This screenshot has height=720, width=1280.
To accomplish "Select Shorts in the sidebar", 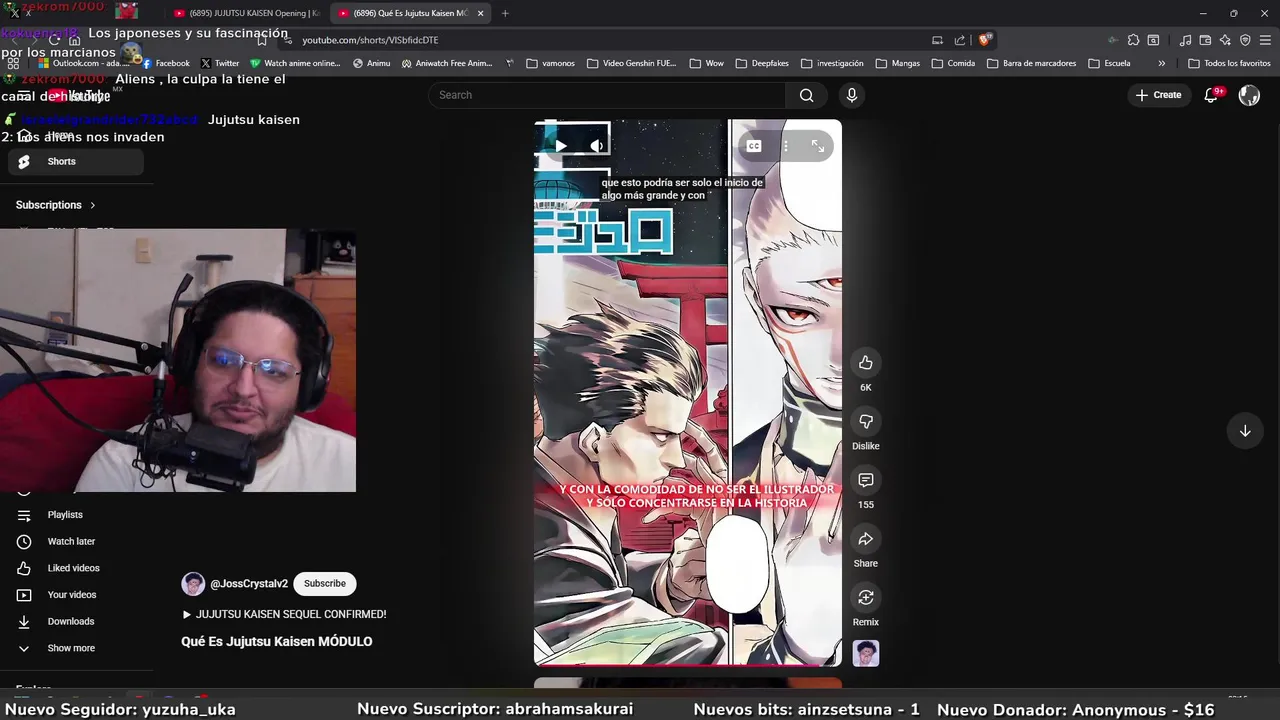I will tap(76, 161).
